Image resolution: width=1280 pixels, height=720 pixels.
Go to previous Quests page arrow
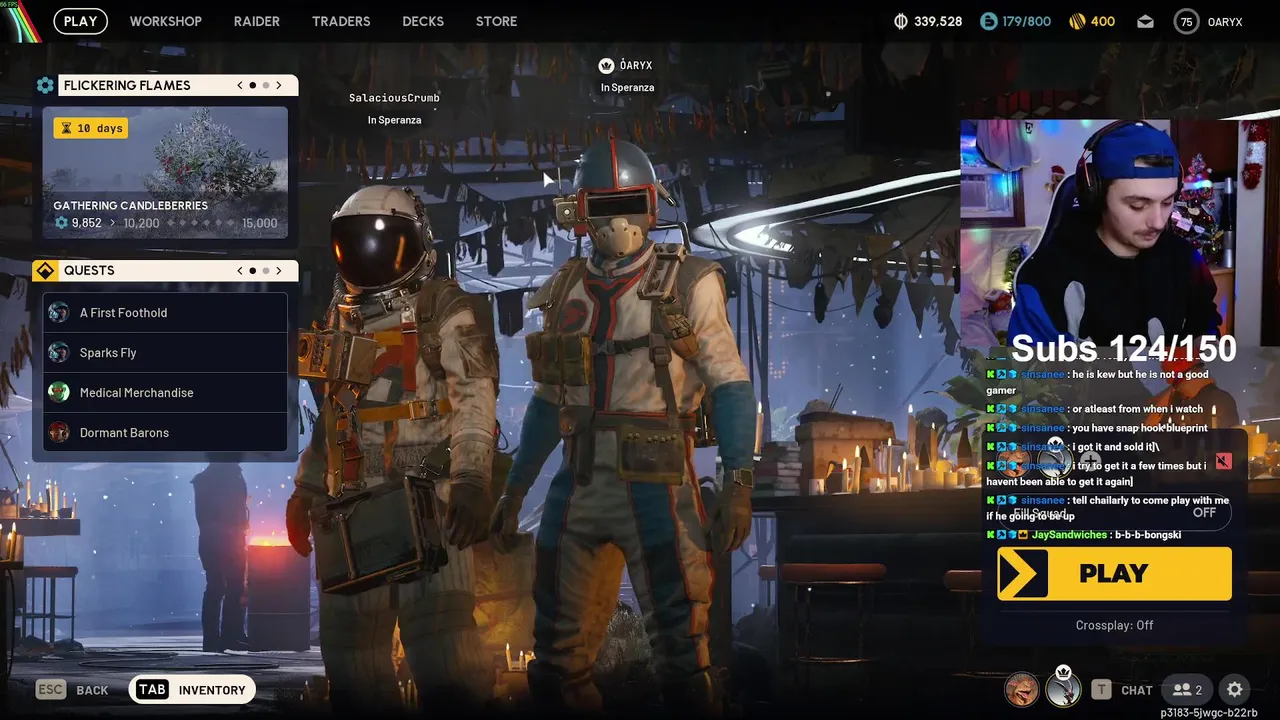click(240, 270)
